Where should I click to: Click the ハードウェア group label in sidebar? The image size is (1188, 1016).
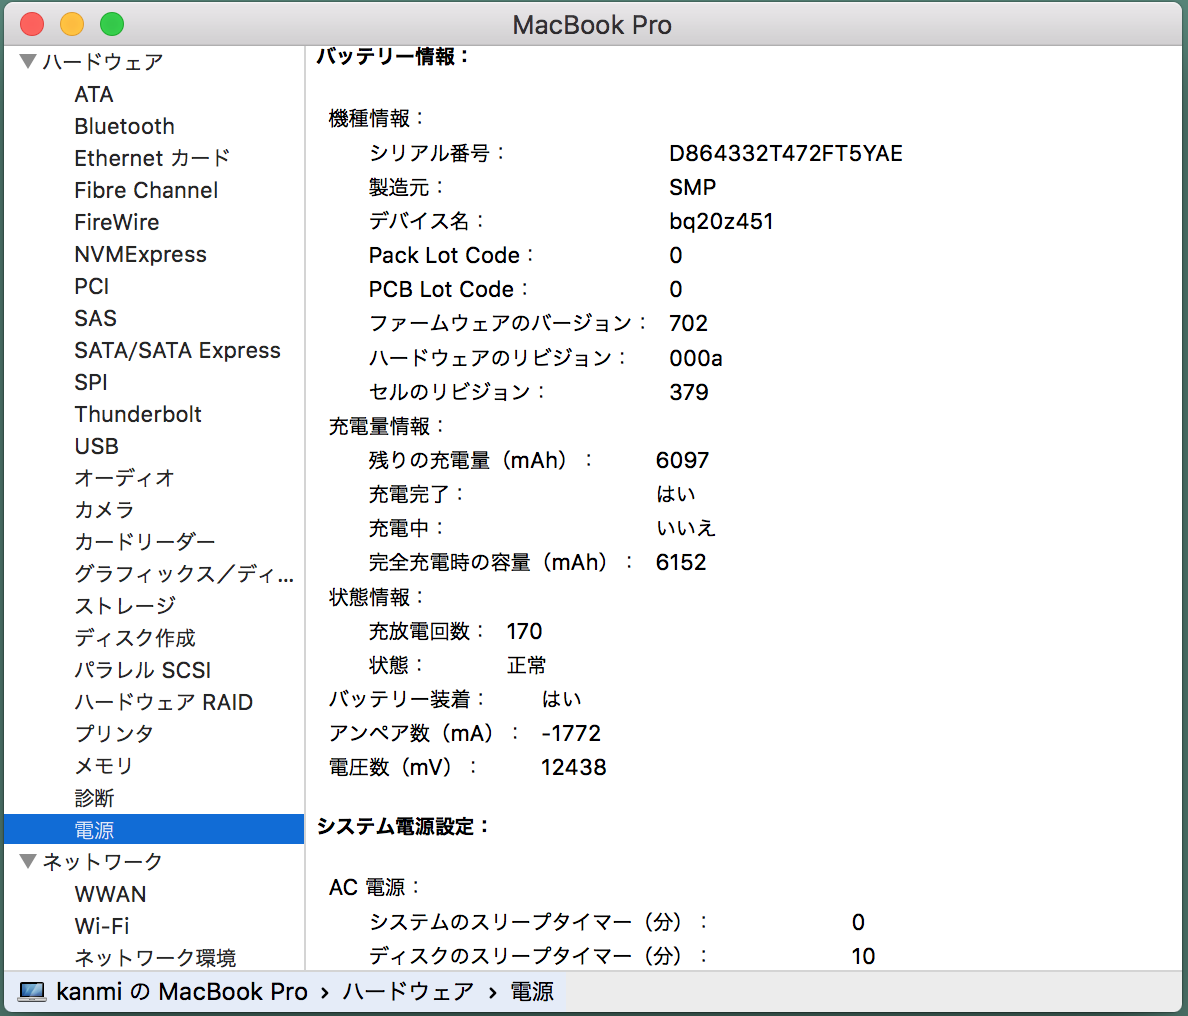tap(102, 61)
